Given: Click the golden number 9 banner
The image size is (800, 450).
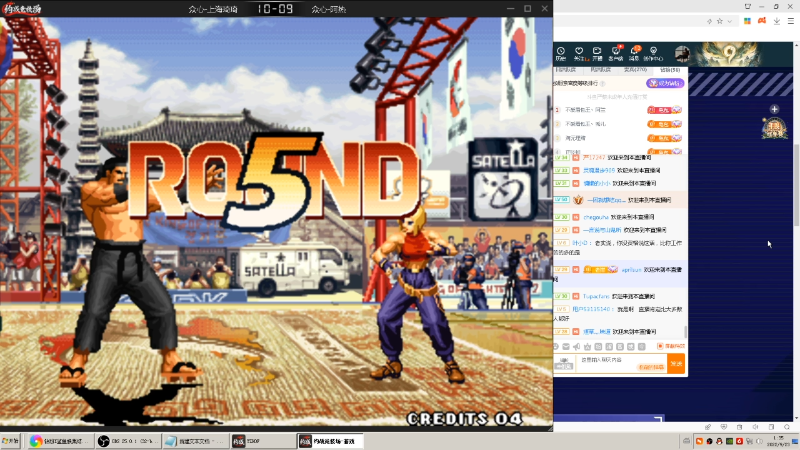Looking at the screenshot, I should (729, 54).
